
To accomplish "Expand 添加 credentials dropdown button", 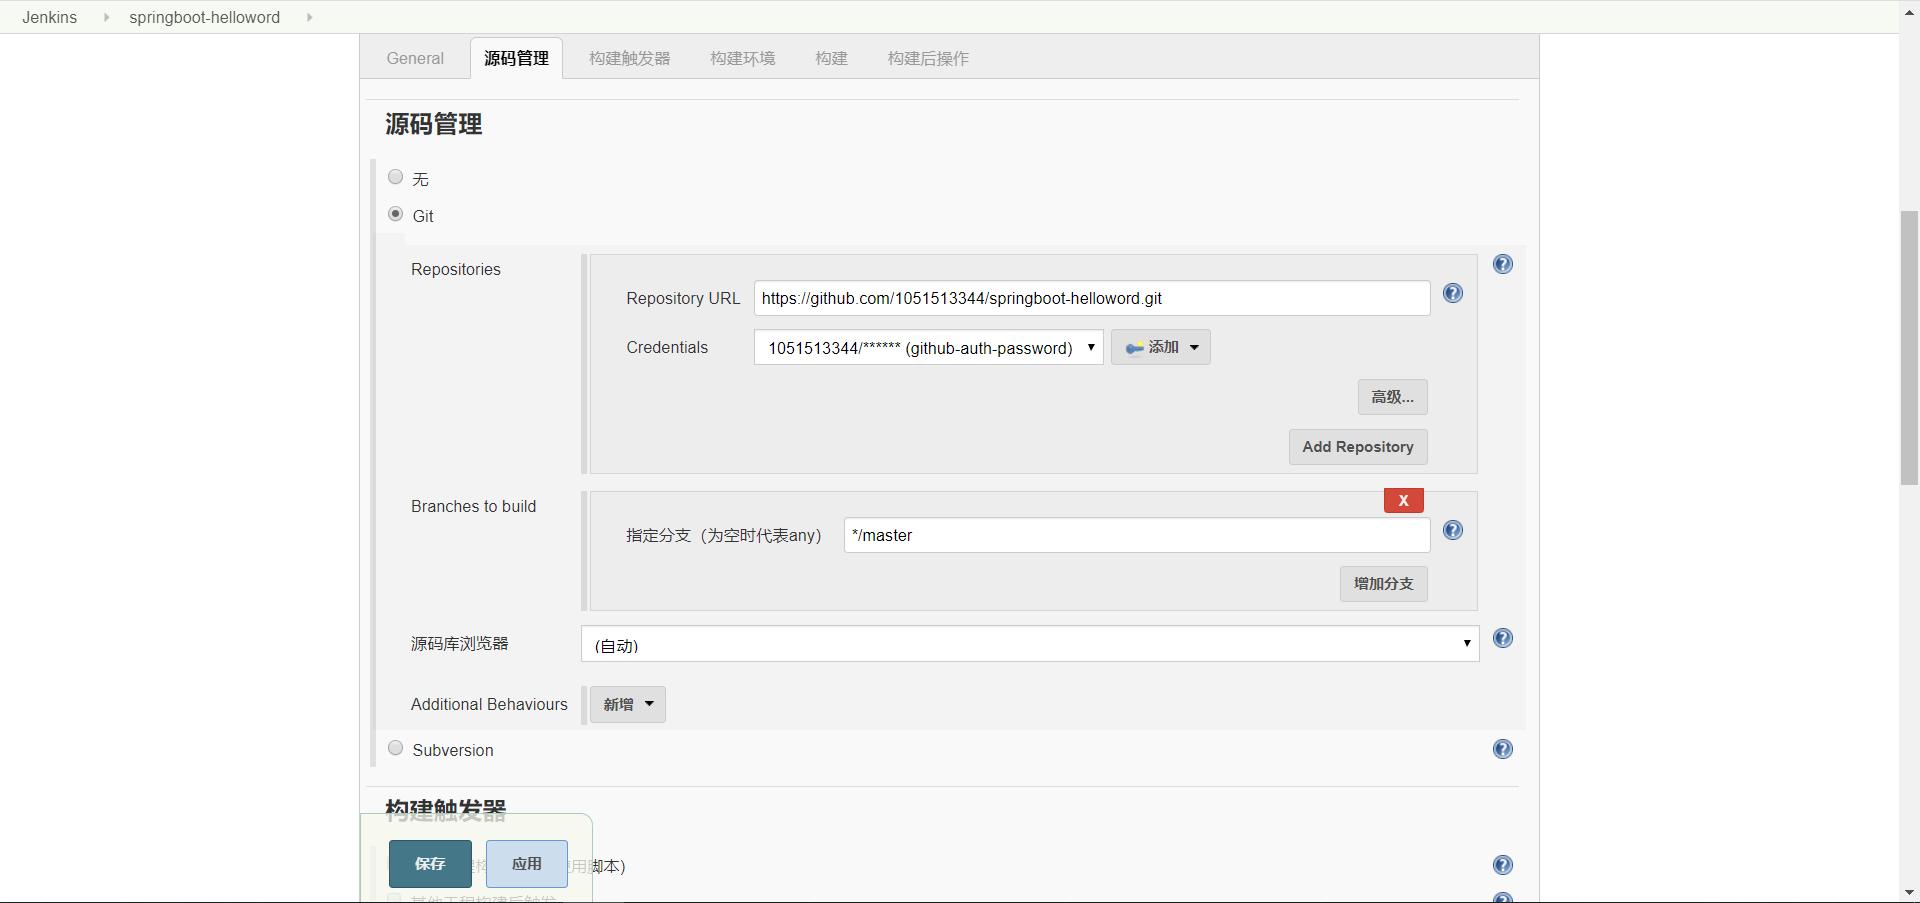I will pyautogui.click(x=1160, y=347).
